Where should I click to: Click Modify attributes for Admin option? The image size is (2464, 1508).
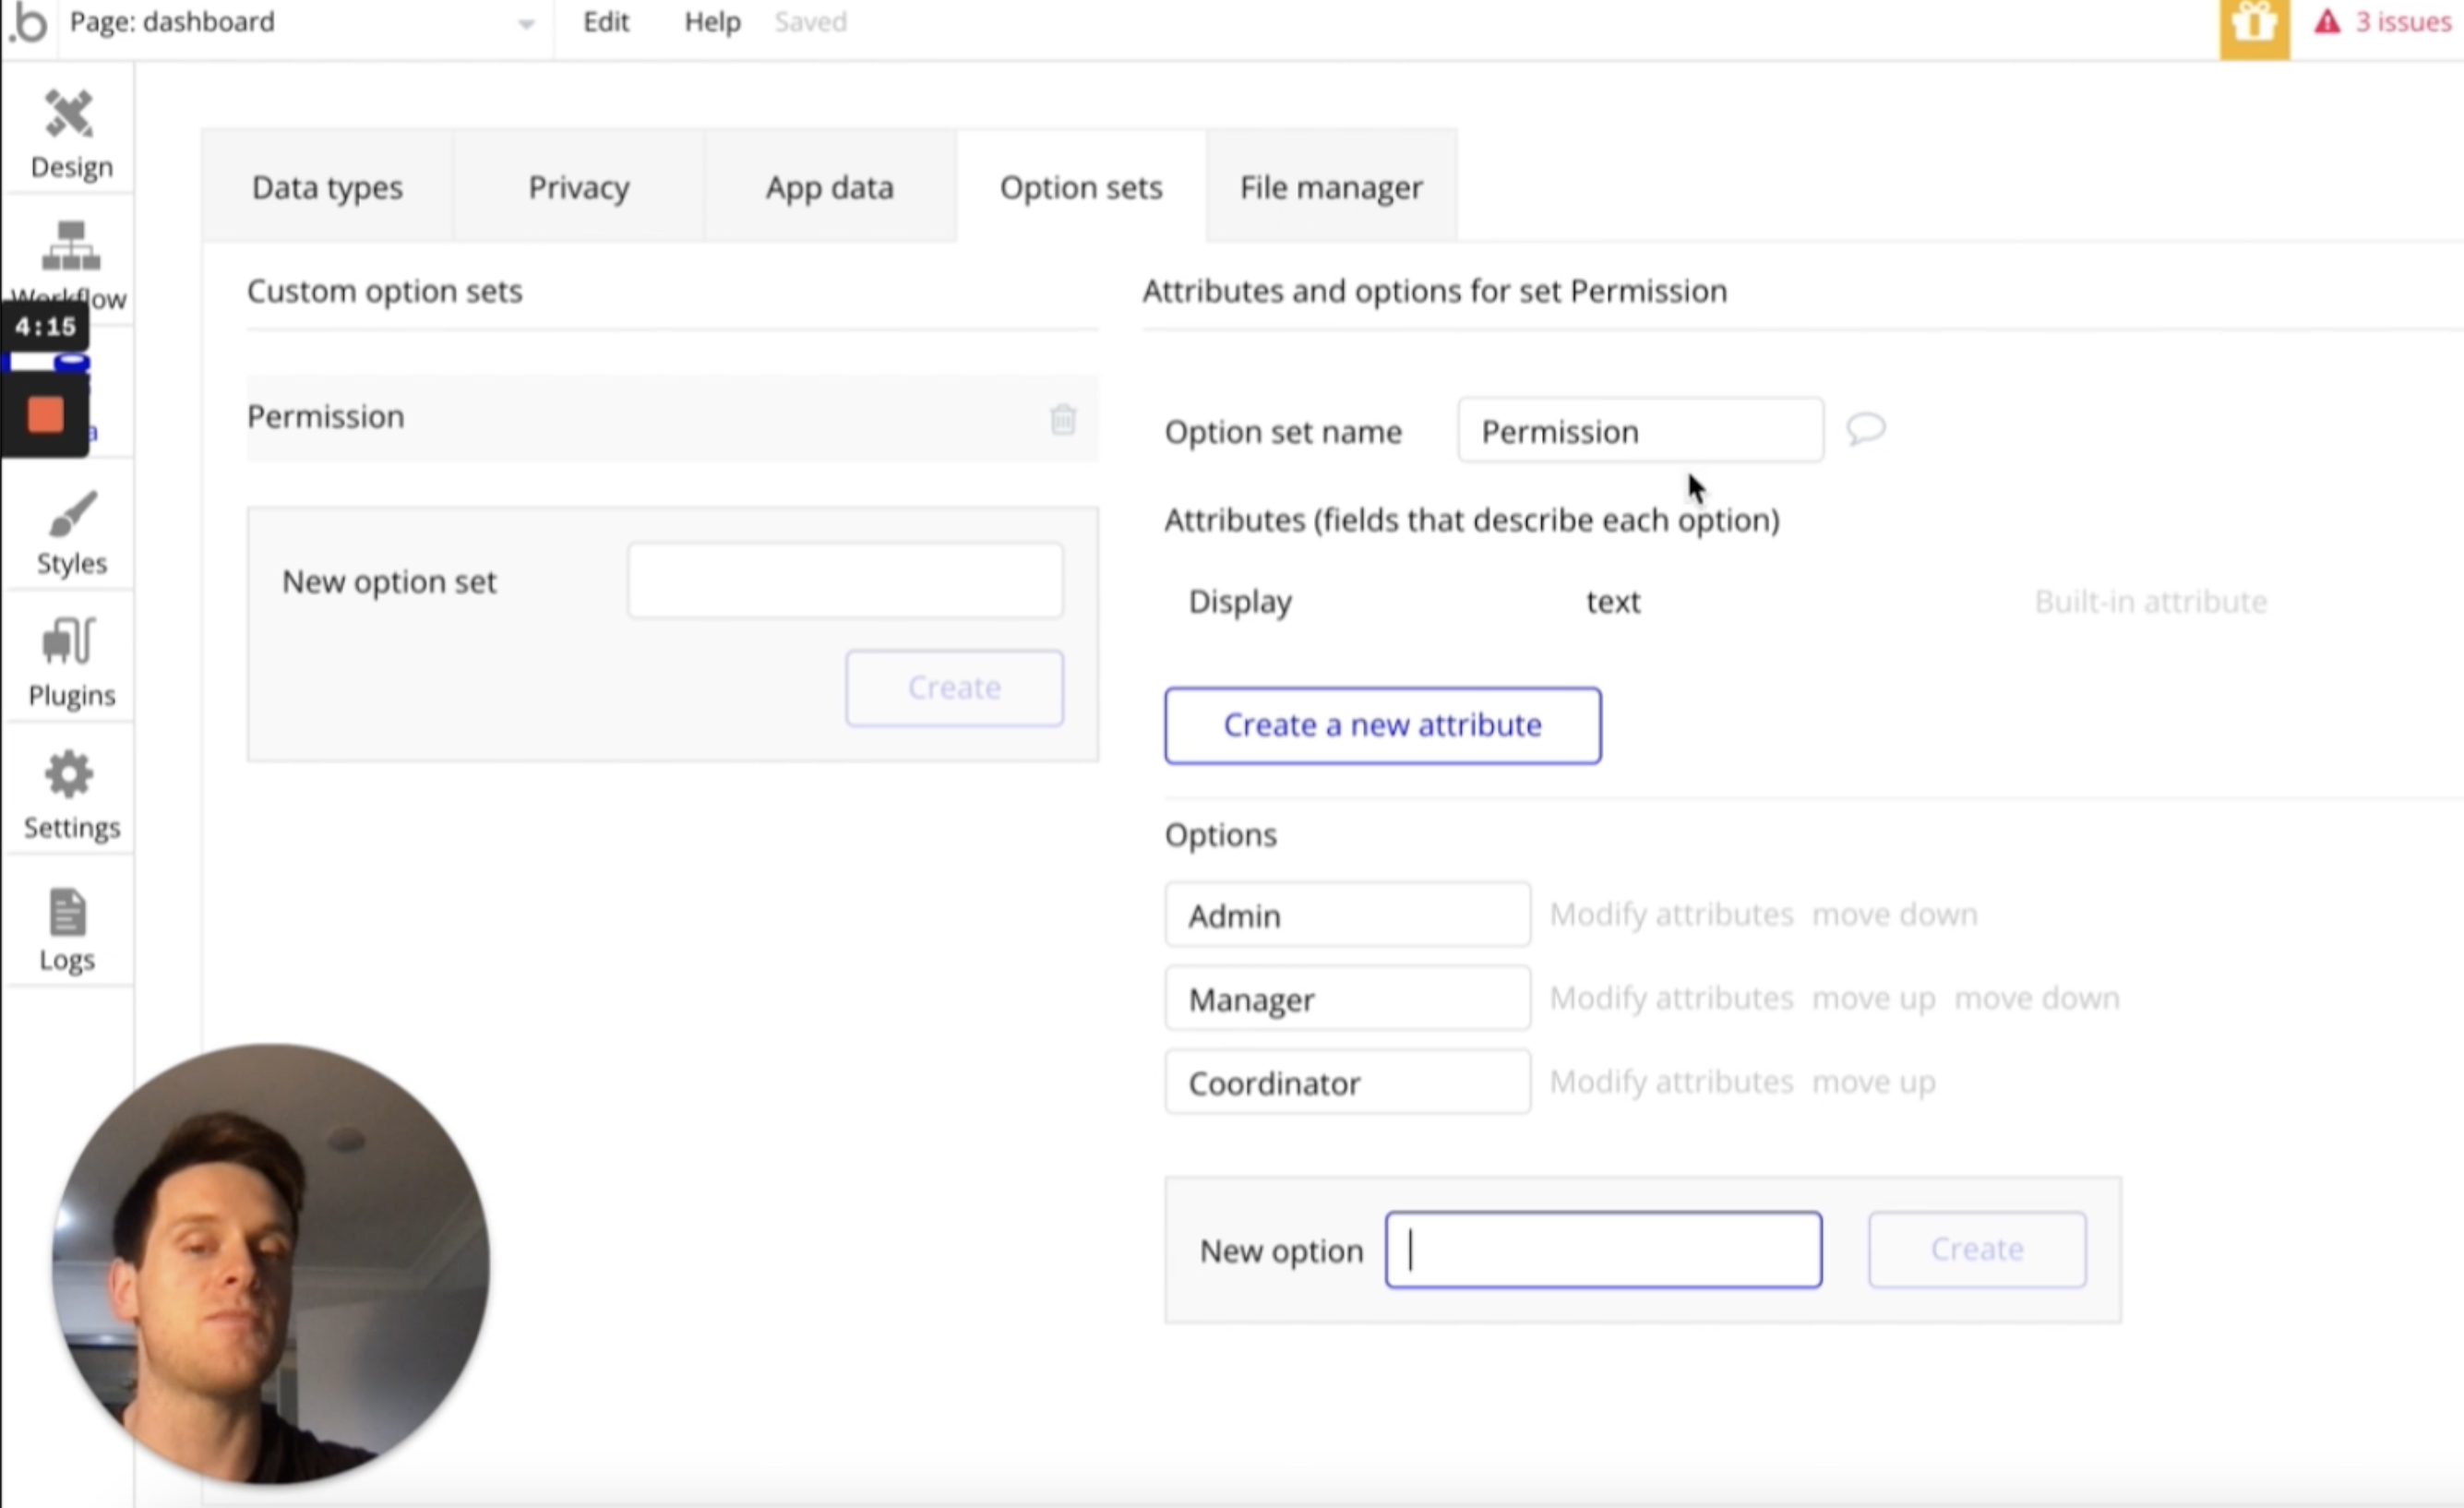1671,914
